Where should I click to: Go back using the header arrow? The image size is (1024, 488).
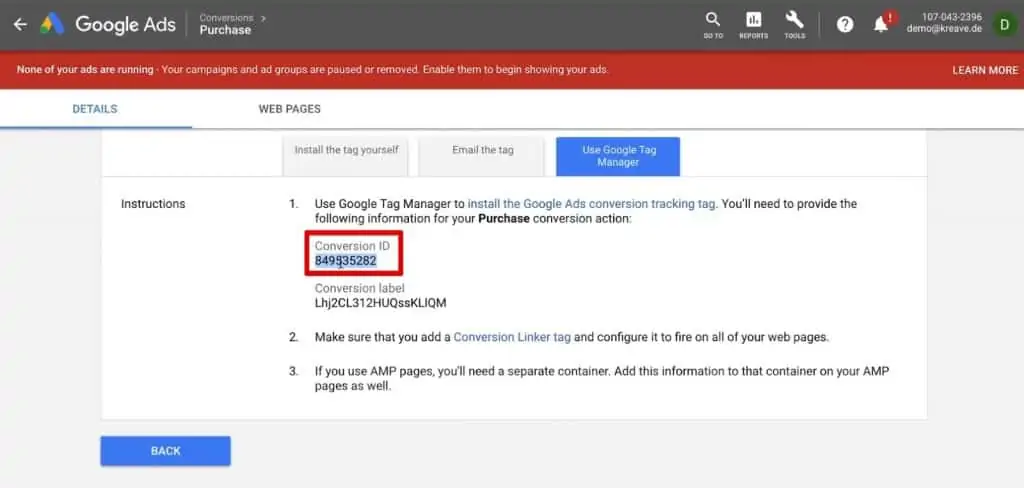20,25
